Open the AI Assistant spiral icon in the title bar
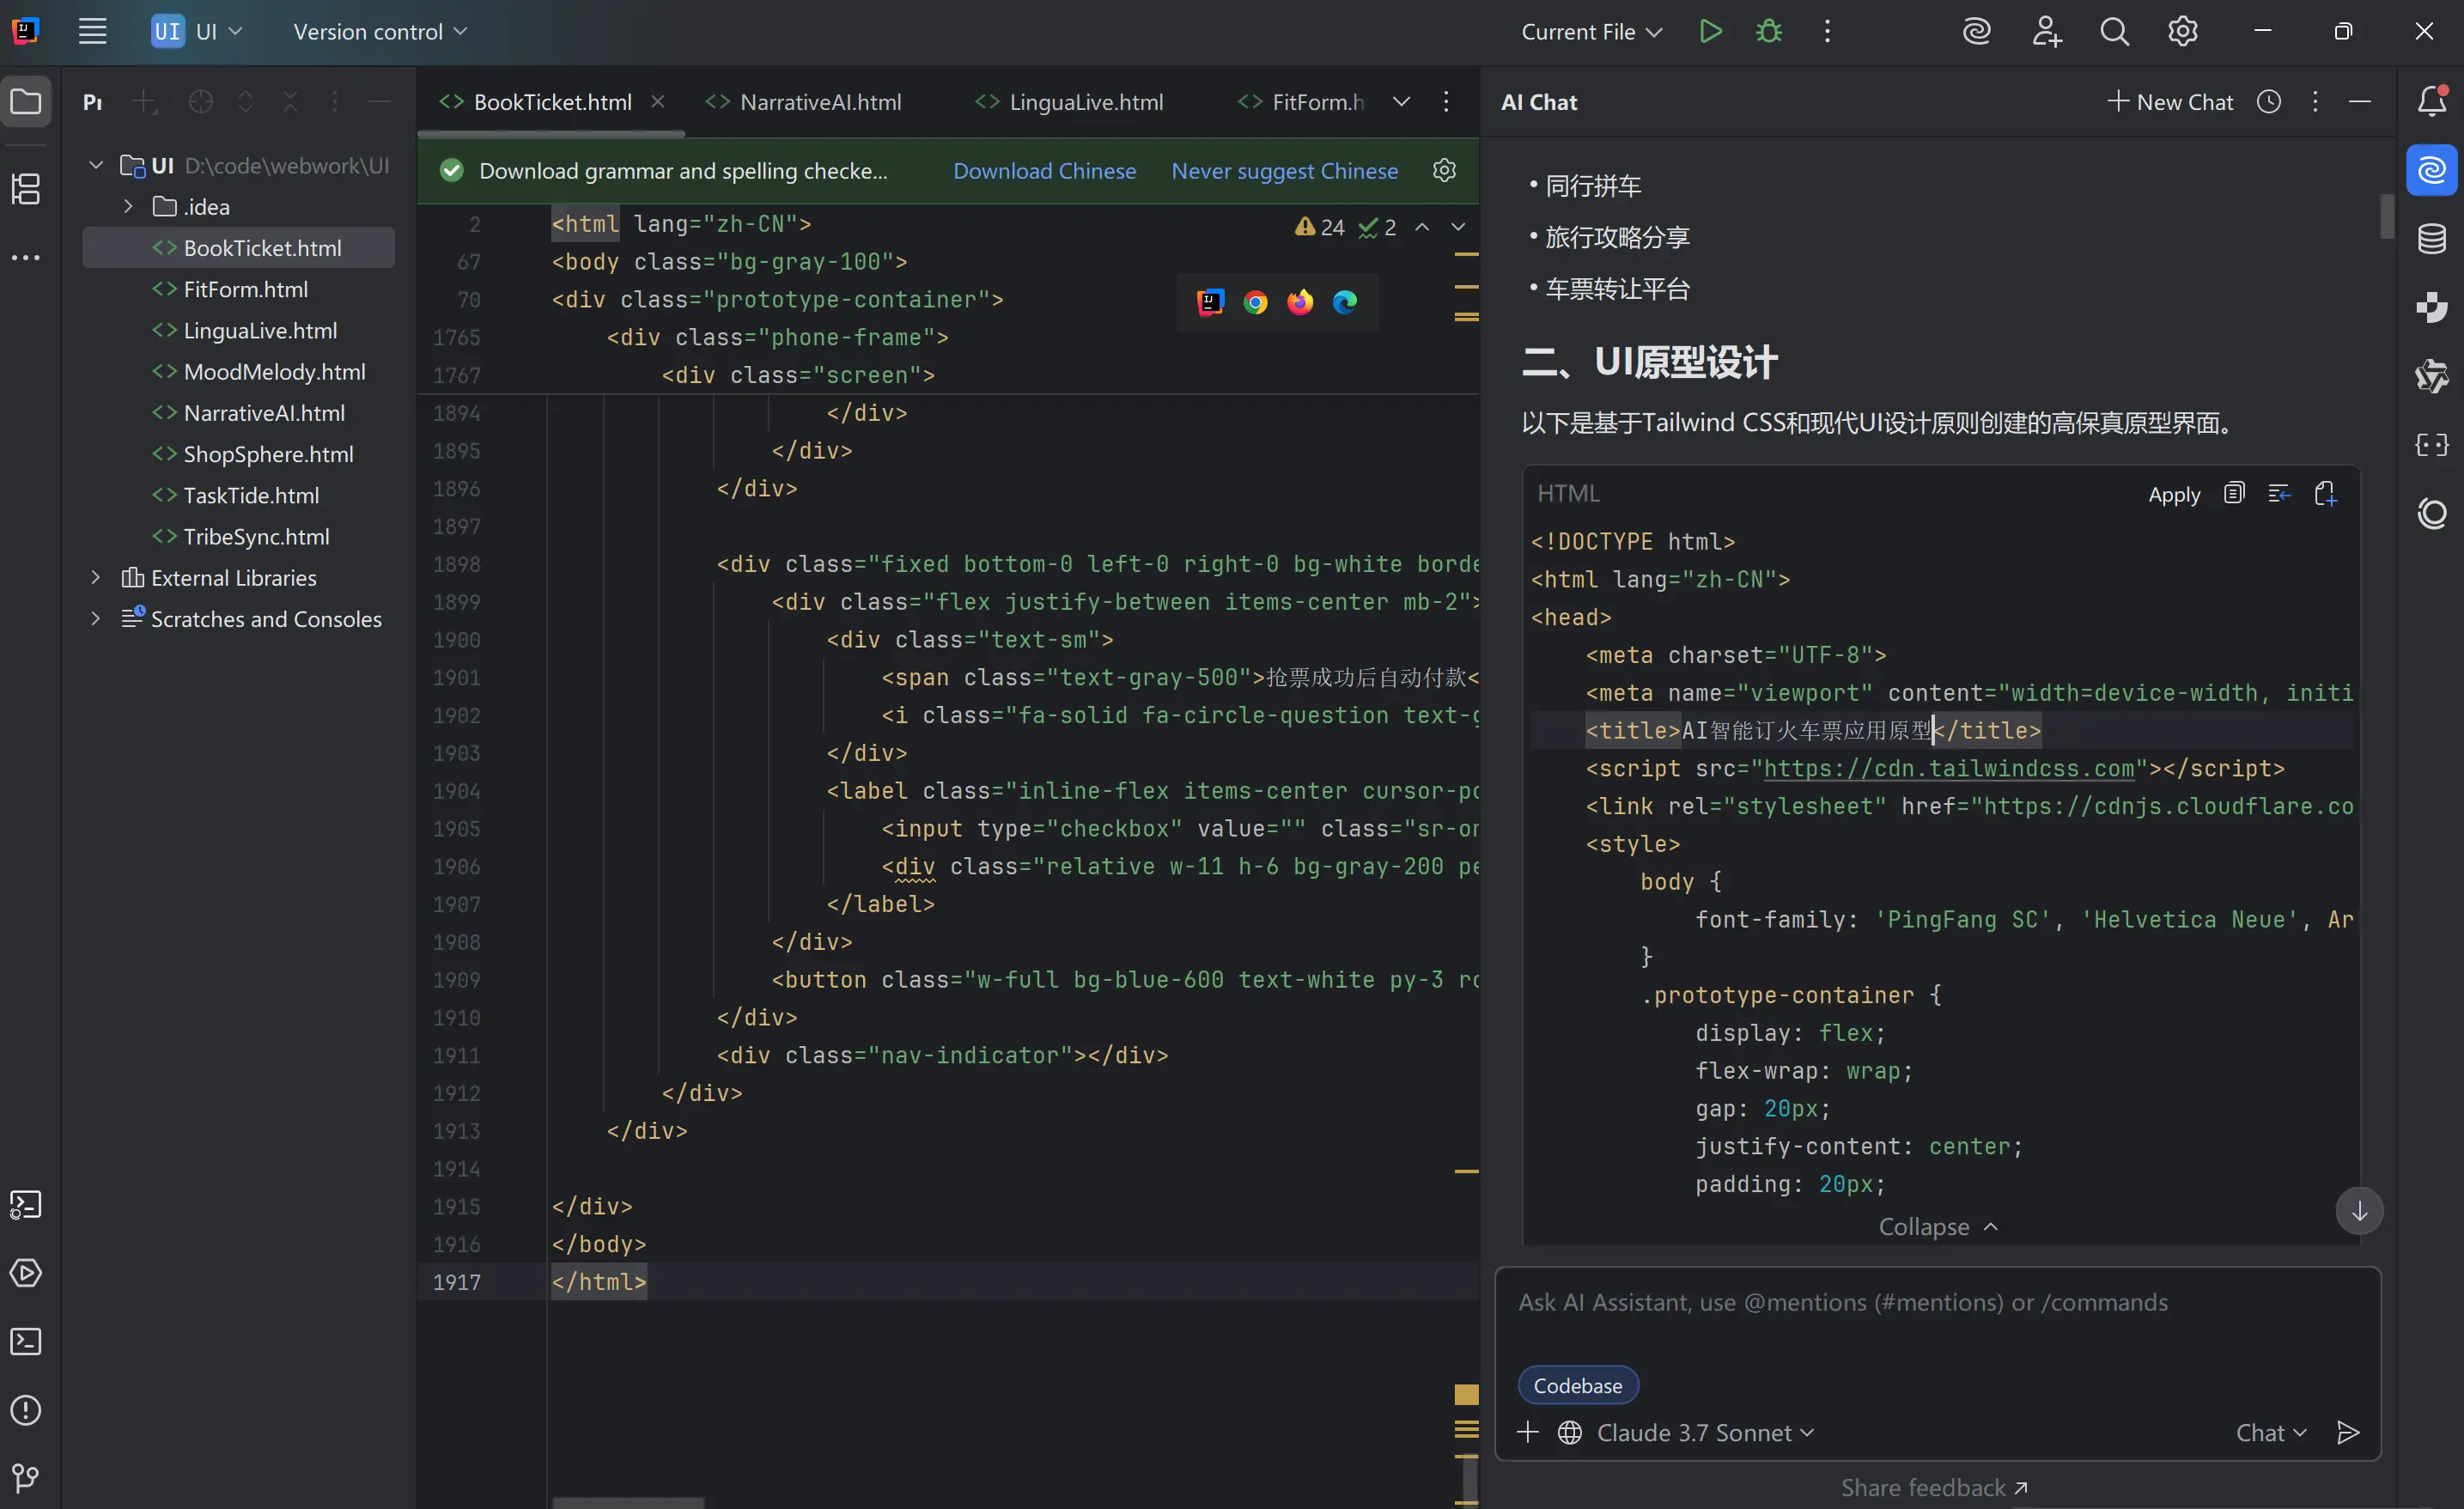 1976,31
